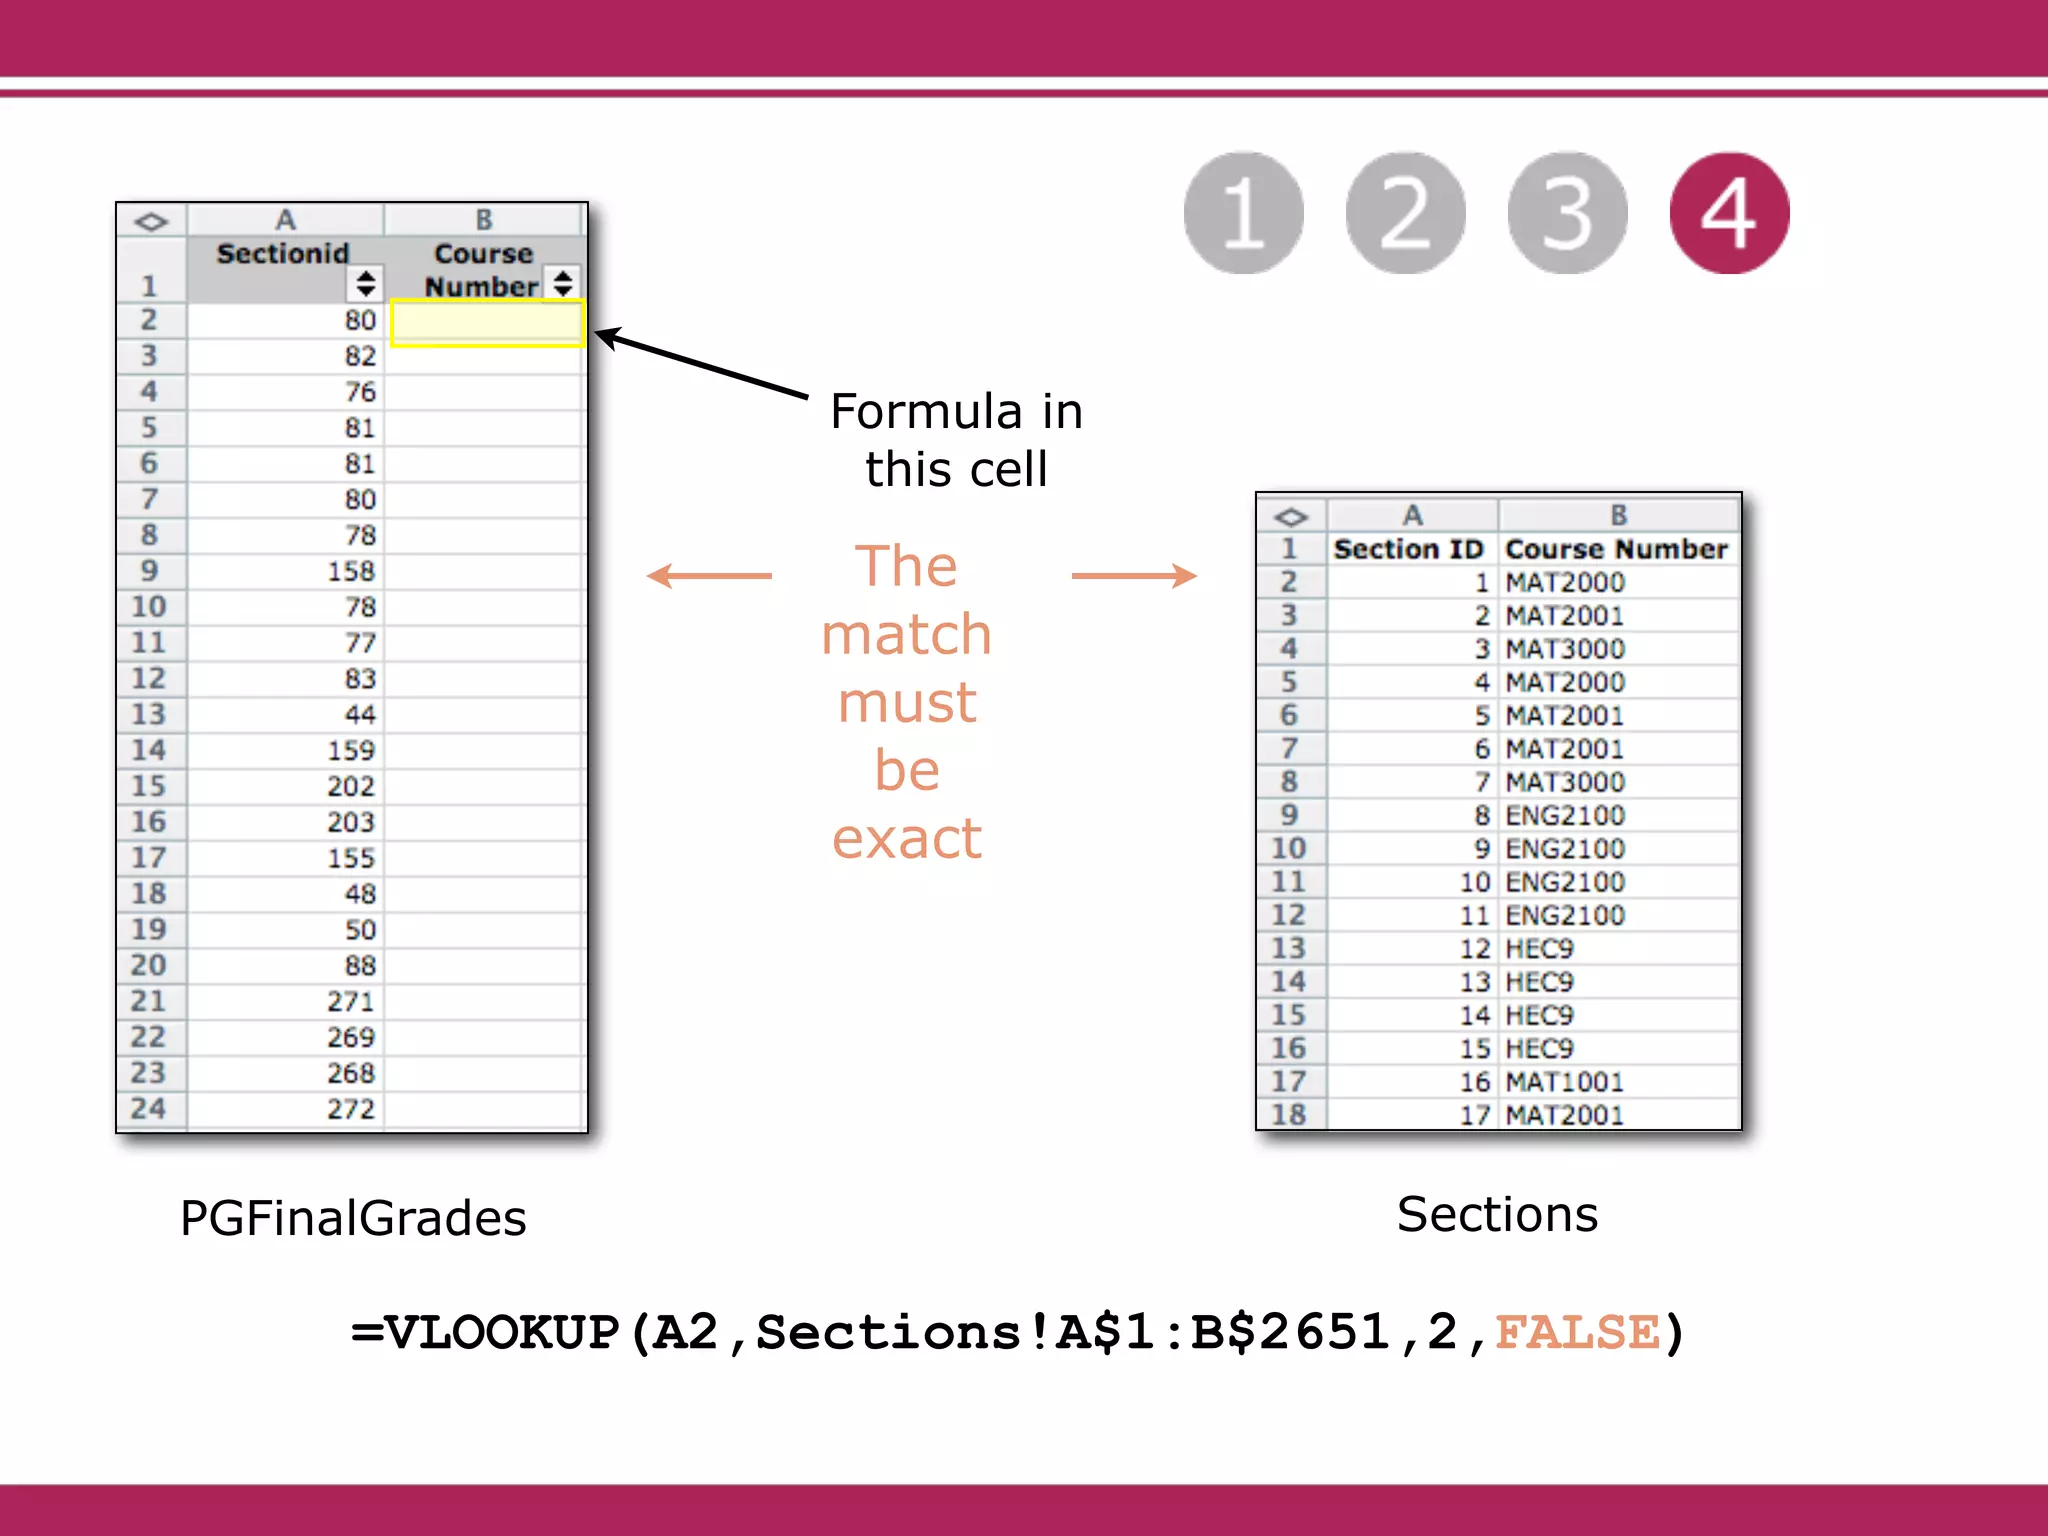Click the select-all corner of PGFinalGrades sheet

151,221
